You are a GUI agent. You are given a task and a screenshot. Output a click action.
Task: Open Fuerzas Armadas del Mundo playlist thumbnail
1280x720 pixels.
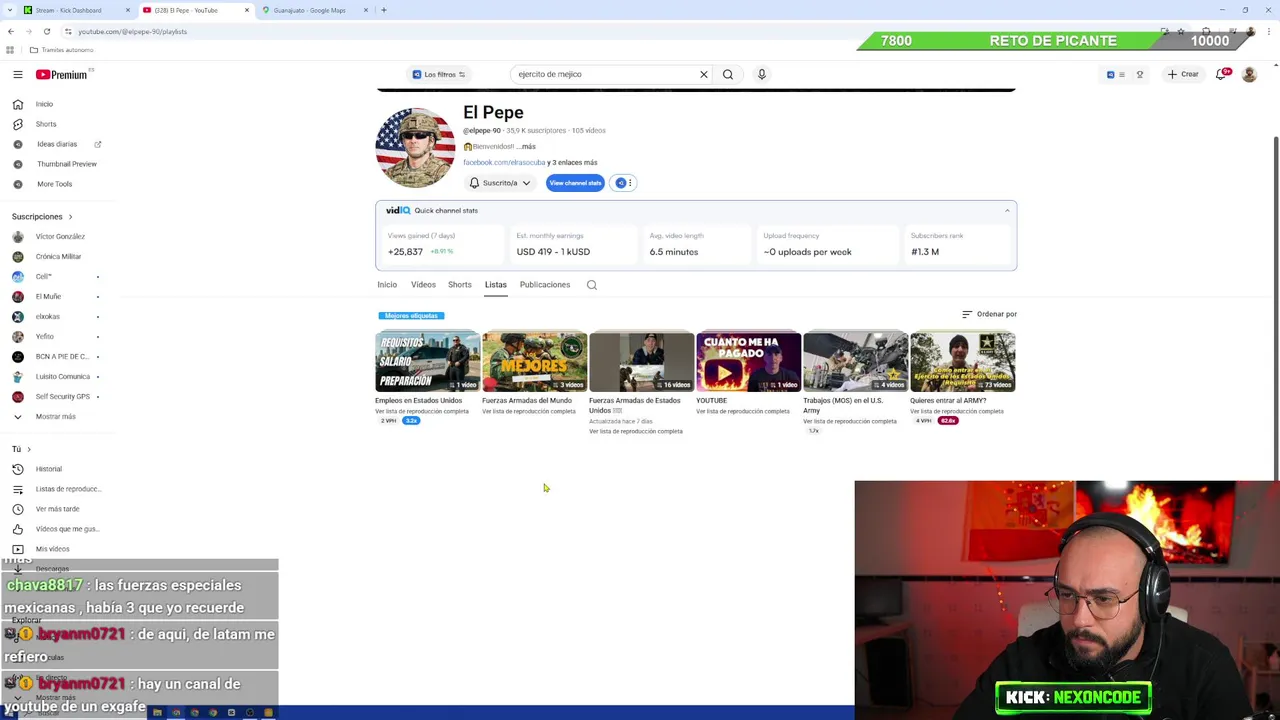[x=535, y=361]
